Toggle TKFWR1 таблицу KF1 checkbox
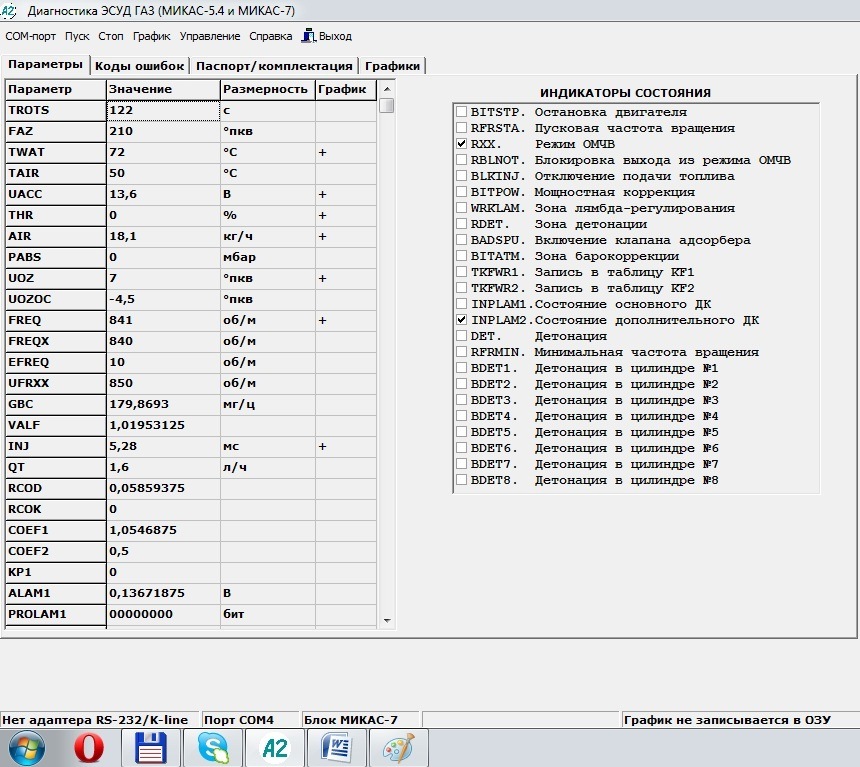 click(x=462, y=272)
